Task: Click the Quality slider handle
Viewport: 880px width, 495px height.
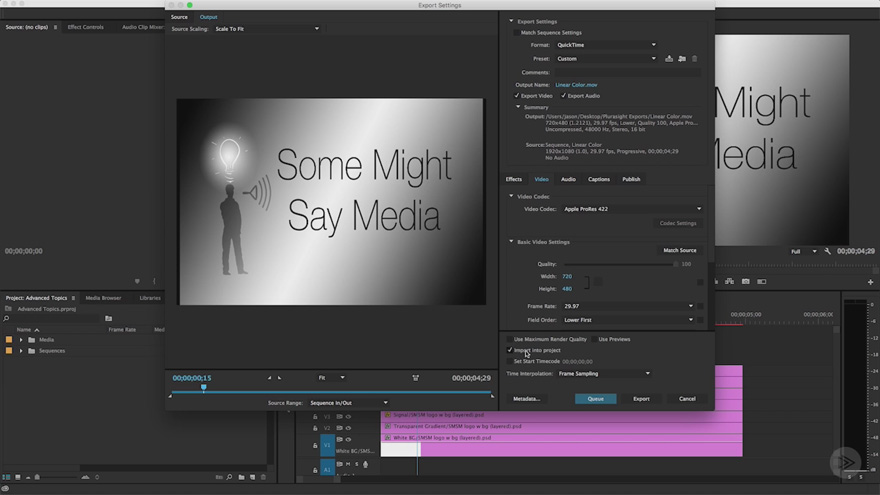Action: coord(675,264)
